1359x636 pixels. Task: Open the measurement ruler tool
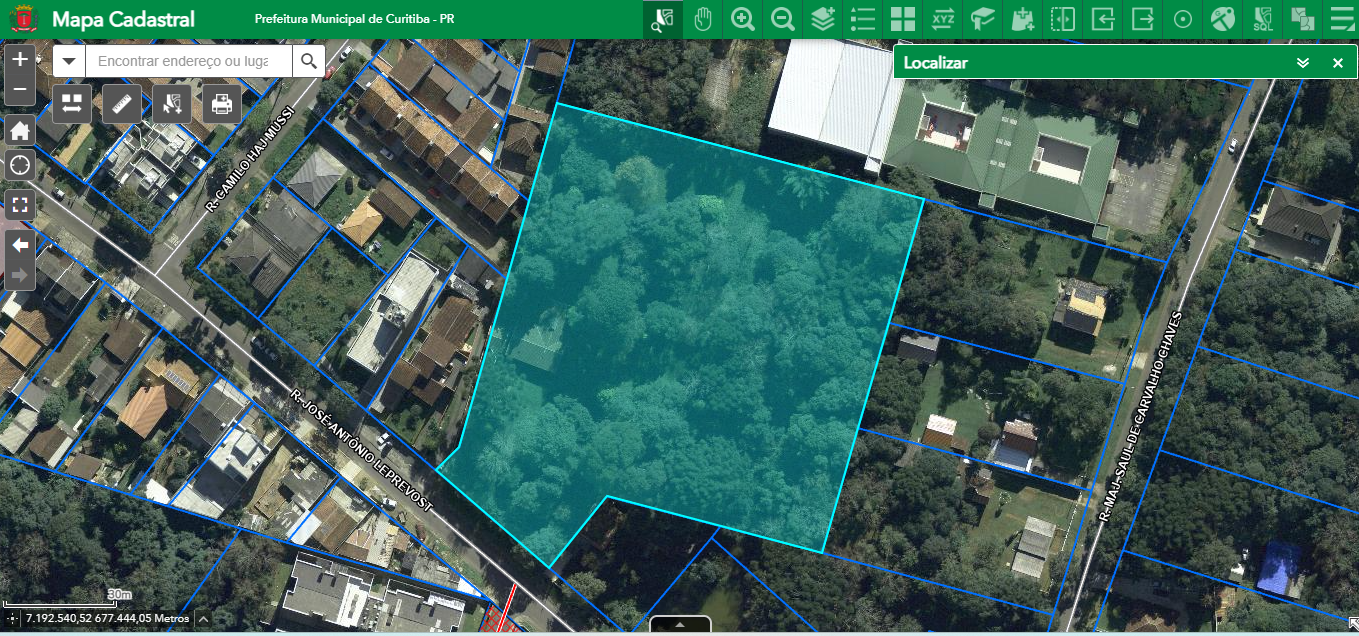(122, 103)
